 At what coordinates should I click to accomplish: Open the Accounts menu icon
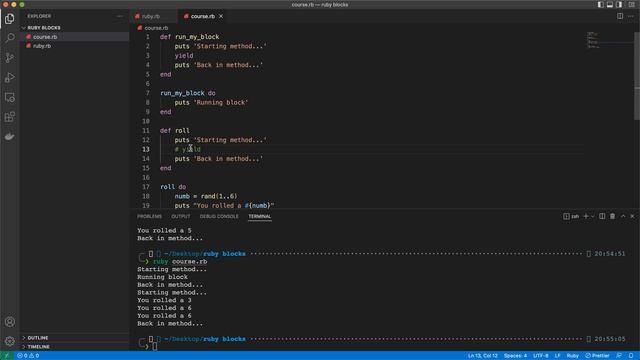point(9,322)
